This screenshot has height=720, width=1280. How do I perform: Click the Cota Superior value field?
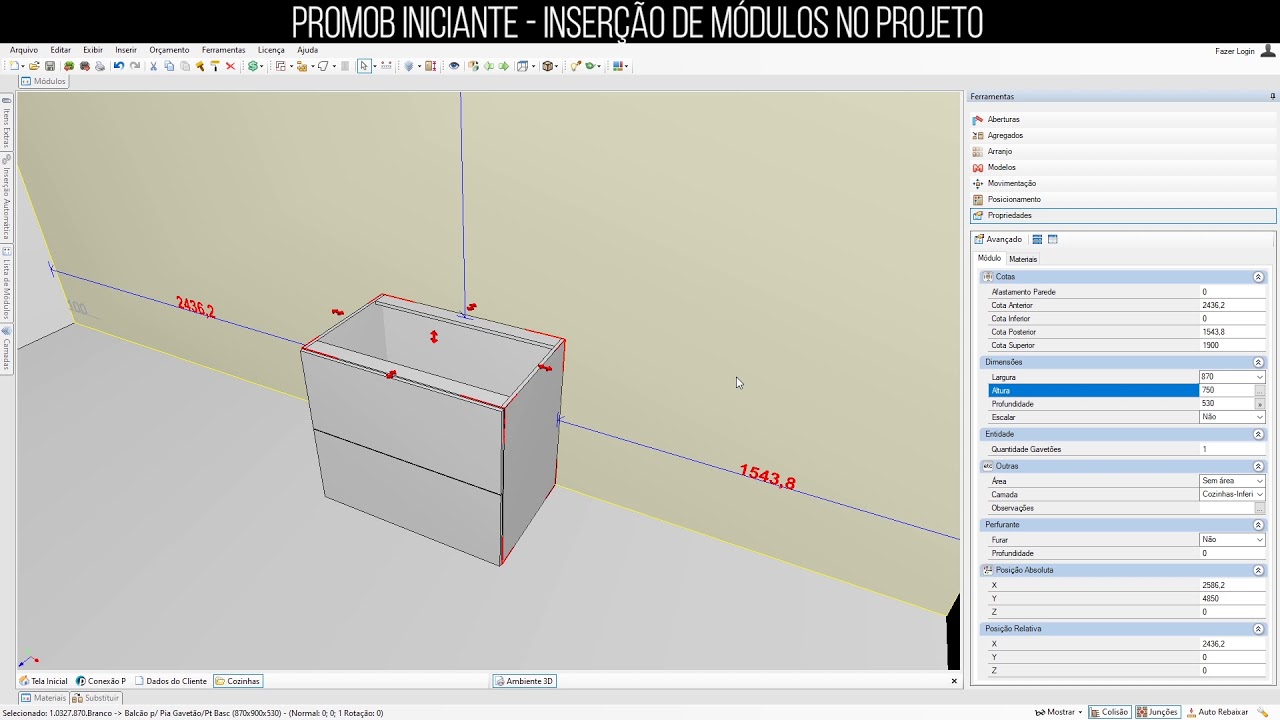[x=1233, y=345]
